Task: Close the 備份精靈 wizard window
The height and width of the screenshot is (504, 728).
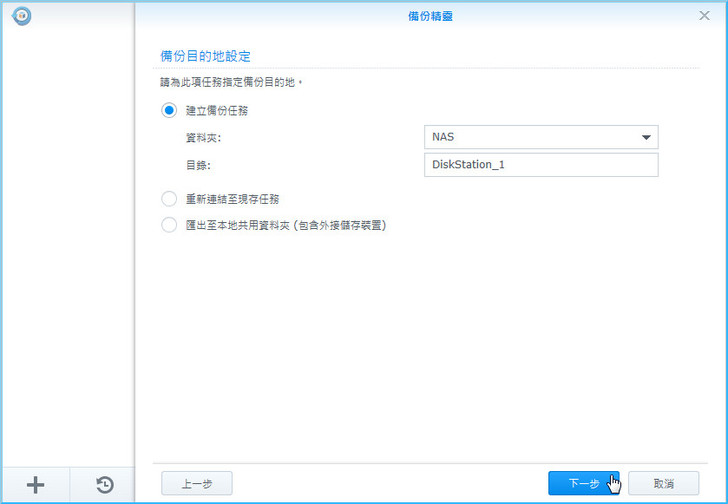Action: (x=704, y=16)
